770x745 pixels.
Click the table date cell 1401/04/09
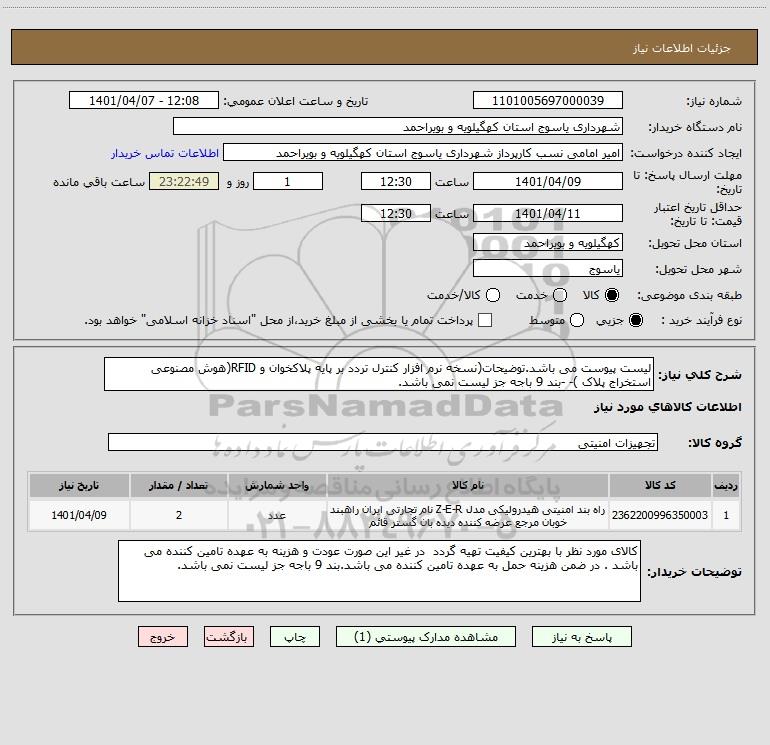point(79,515)
